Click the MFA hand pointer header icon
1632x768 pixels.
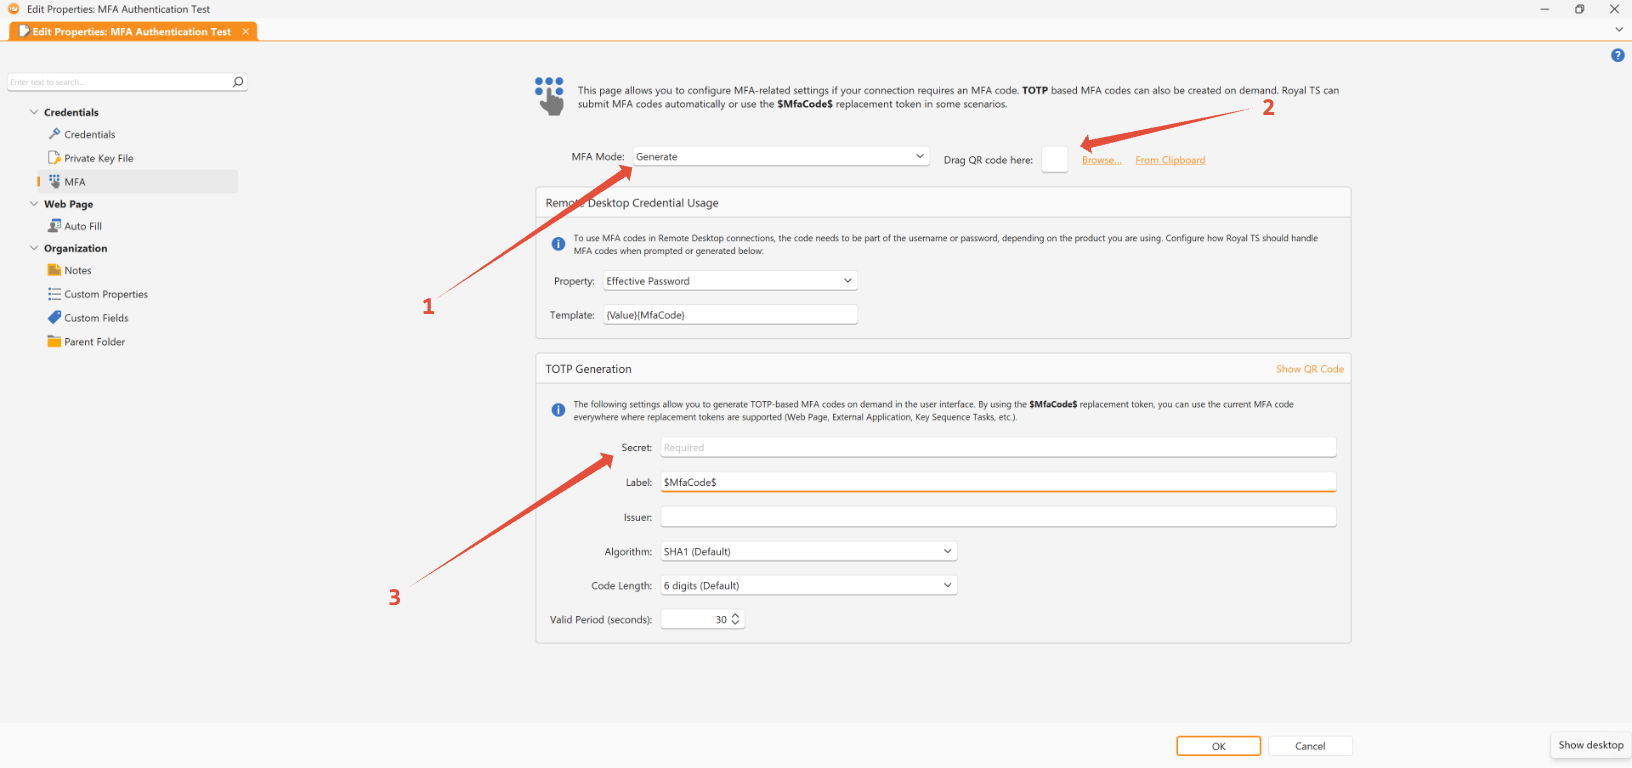click(549, 96)
